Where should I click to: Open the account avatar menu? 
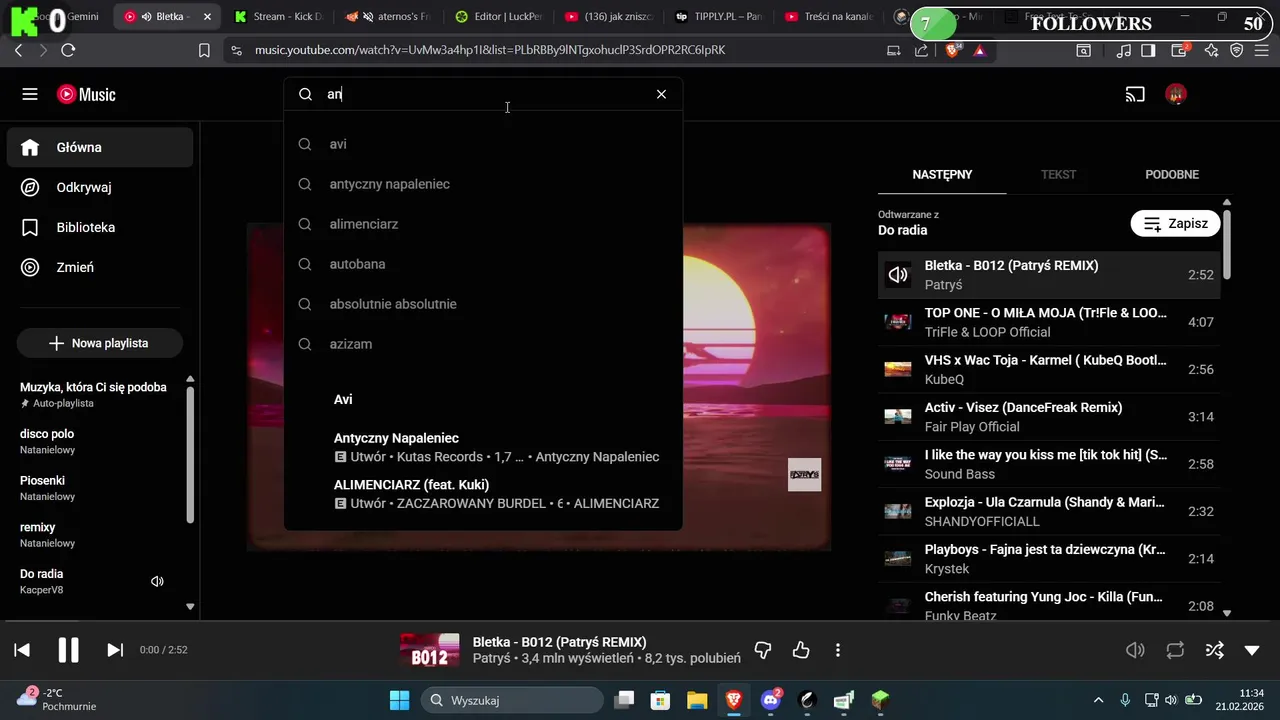1176,94
